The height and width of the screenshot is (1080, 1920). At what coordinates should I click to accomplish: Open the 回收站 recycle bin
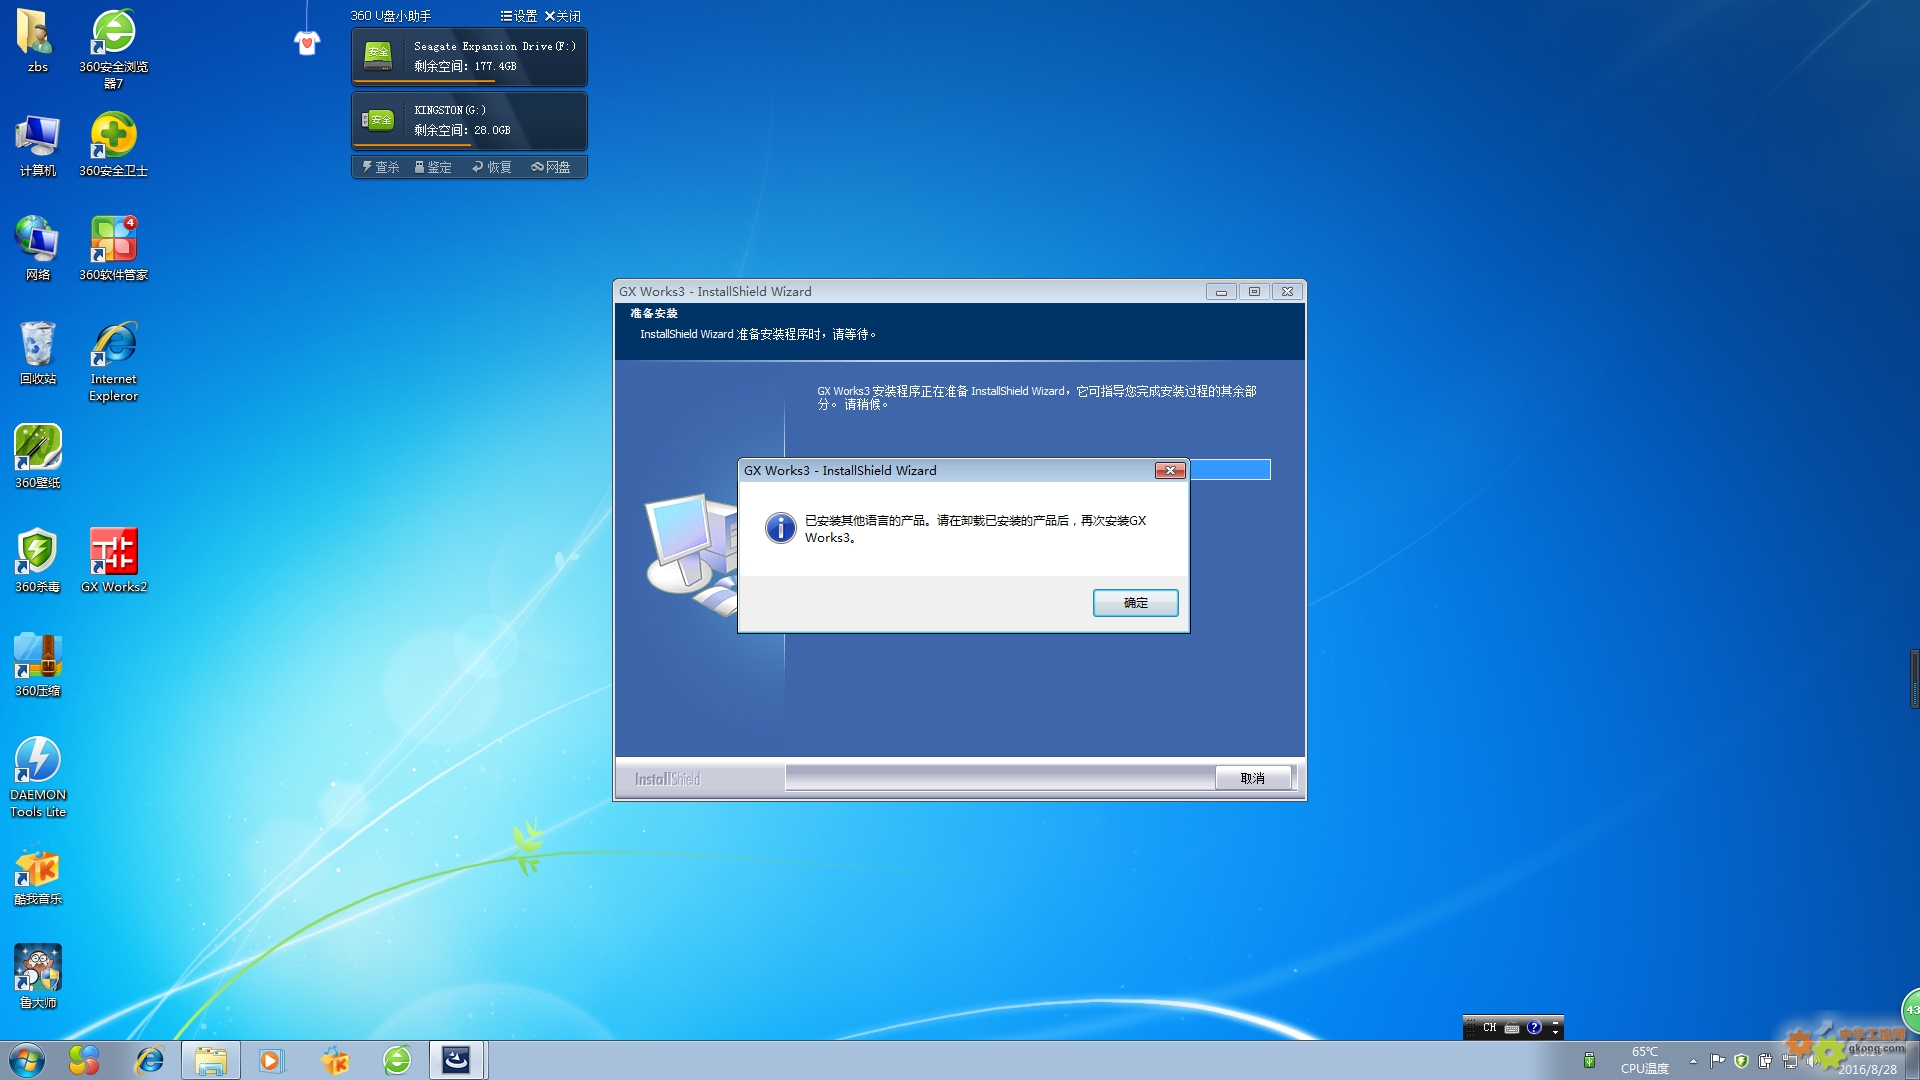[37, 353]
